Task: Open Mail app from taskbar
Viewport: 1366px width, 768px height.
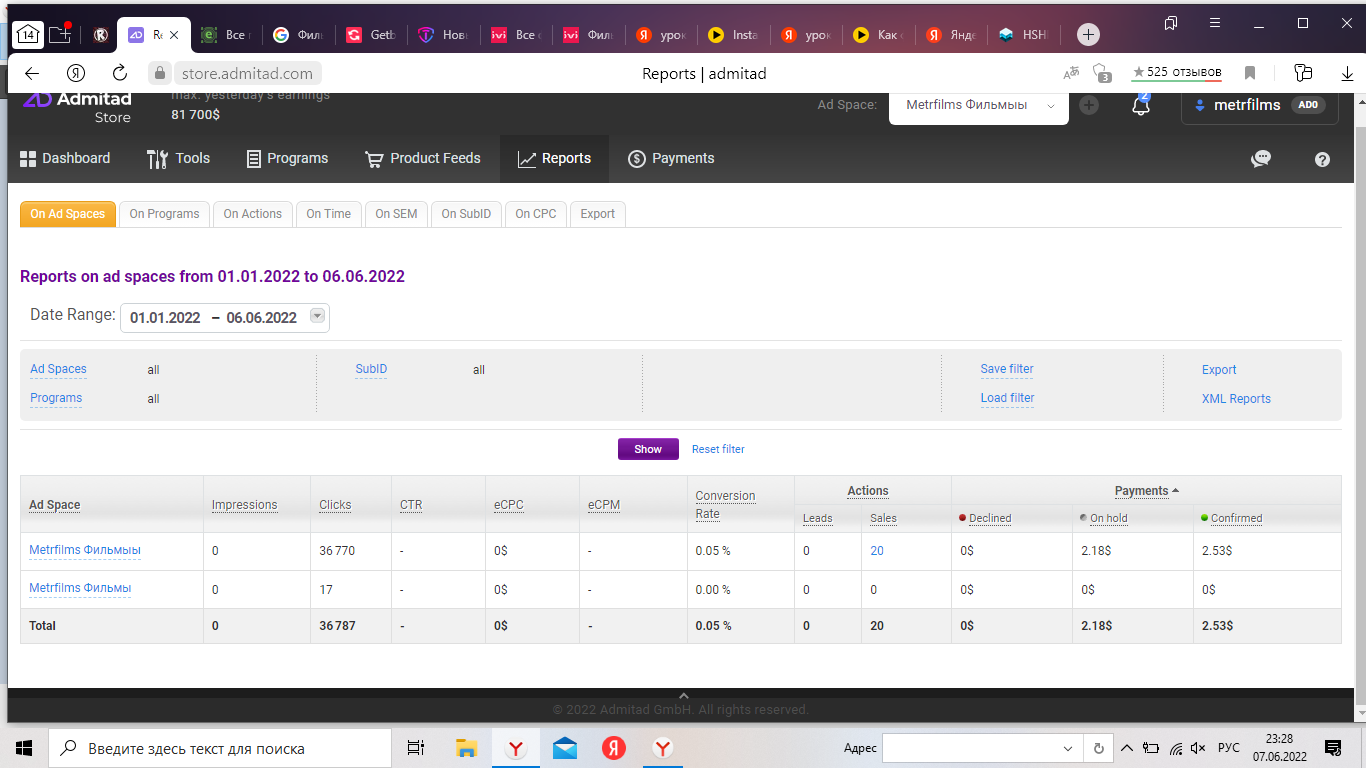Action: click(564, 748)
